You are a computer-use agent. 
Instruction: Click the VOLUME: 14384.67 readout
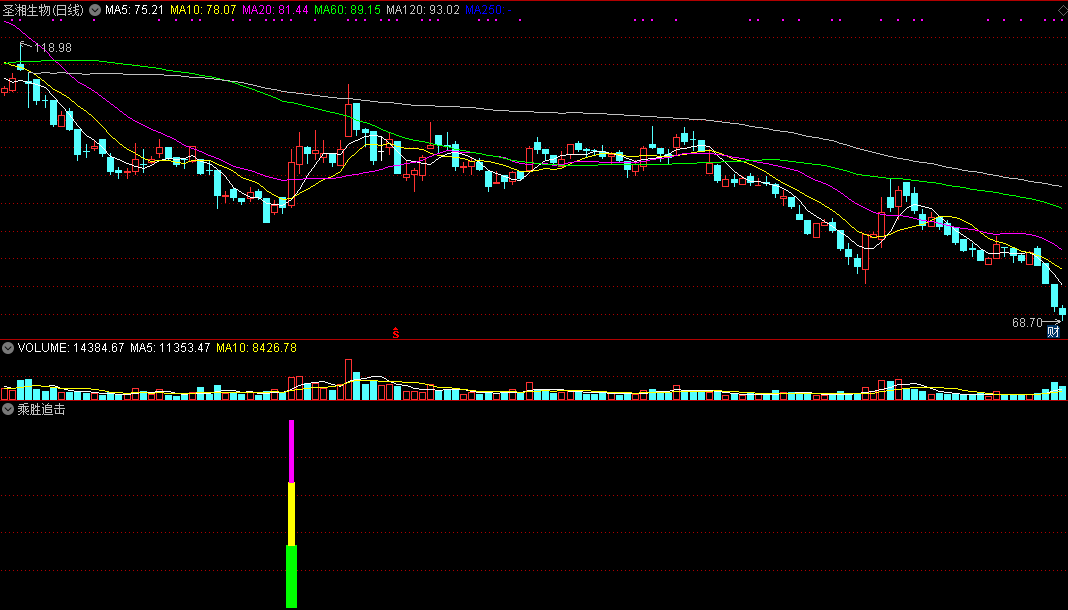click(x=71, y=348)
